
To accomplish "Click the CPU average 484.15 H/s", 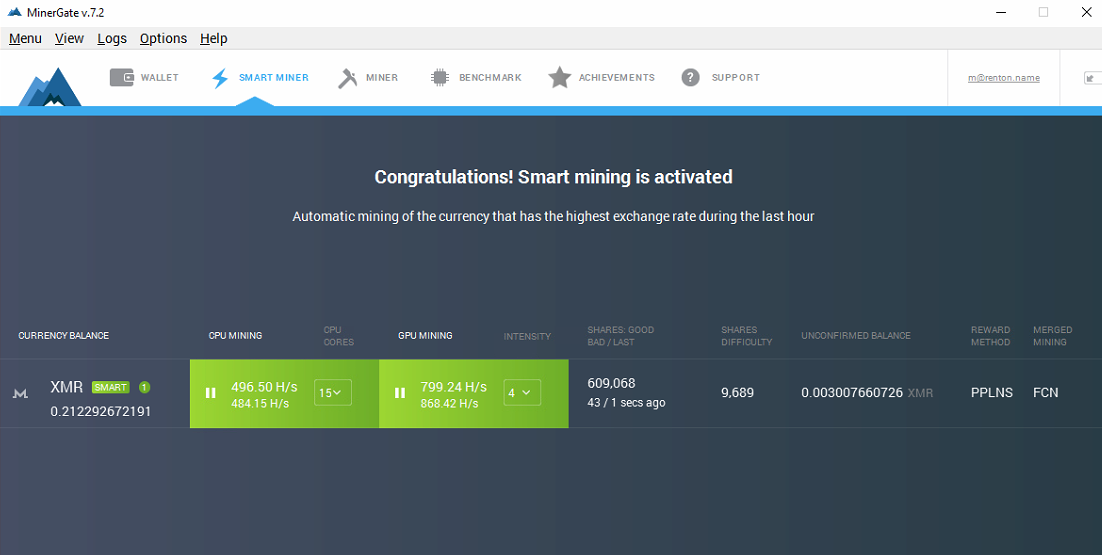I will tap(260, 403).
